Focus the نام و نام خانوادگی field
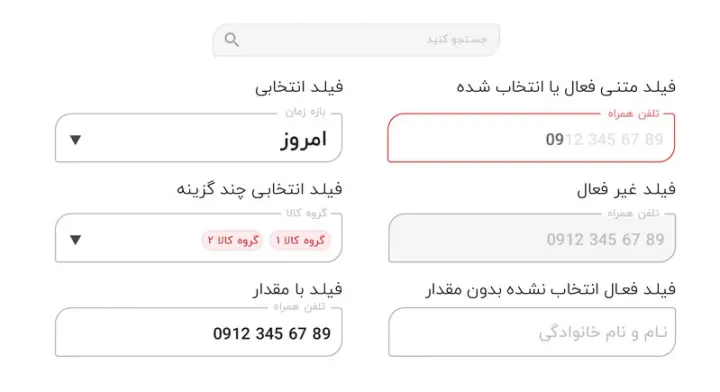Image resolution: width=720 pixels, height=392 pixels. (x=532, y=332)
